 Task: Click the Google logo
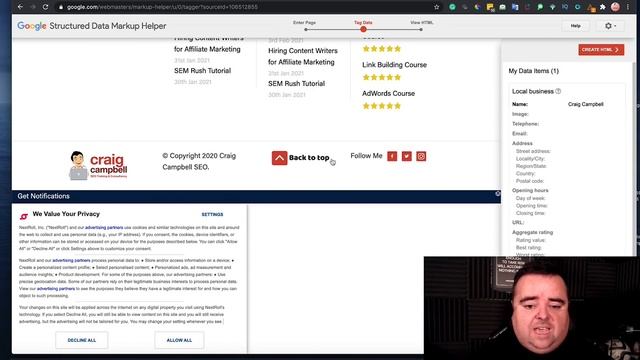[31, 26]
